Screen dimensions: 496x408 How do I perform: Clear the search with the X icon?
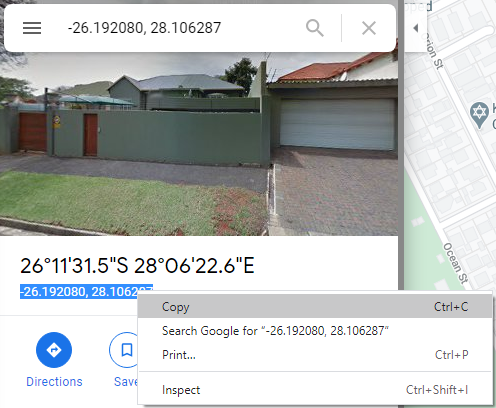[x=369, y=28]
